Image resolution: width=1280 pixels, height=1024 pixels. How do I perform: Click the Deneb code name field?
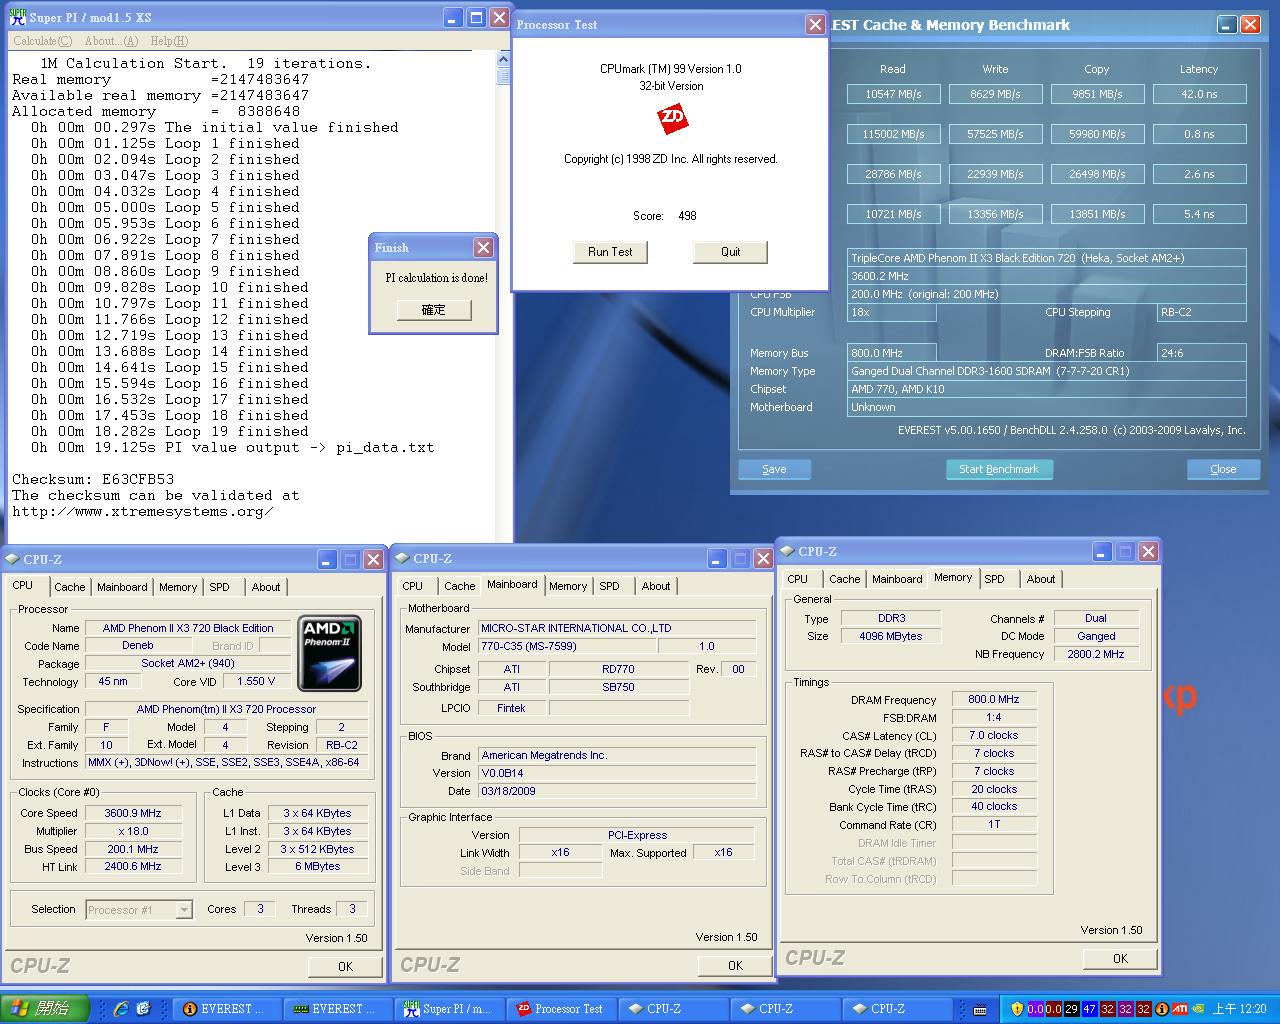point(138,645)
